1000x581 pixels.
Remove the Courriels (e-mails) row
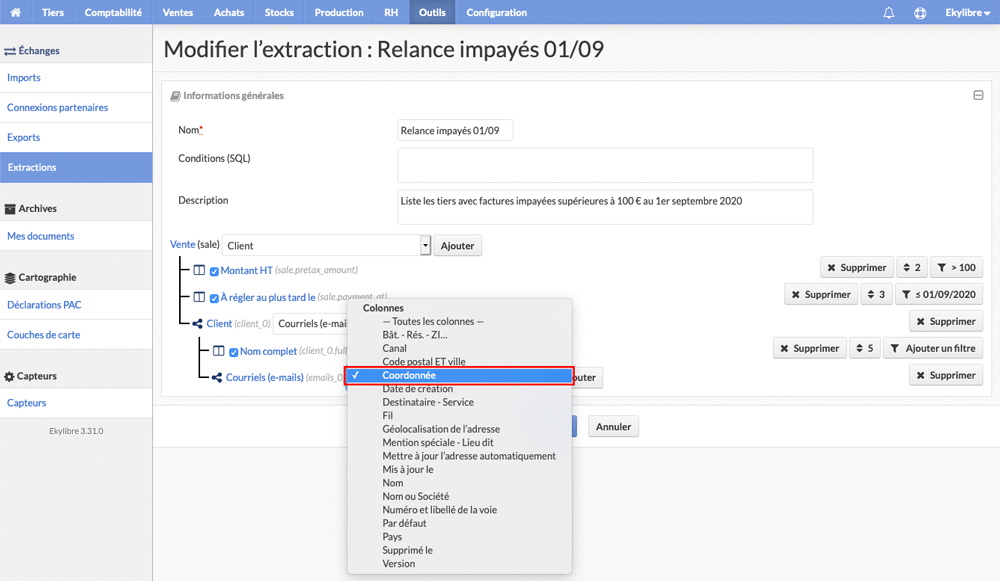click(946, 375)
